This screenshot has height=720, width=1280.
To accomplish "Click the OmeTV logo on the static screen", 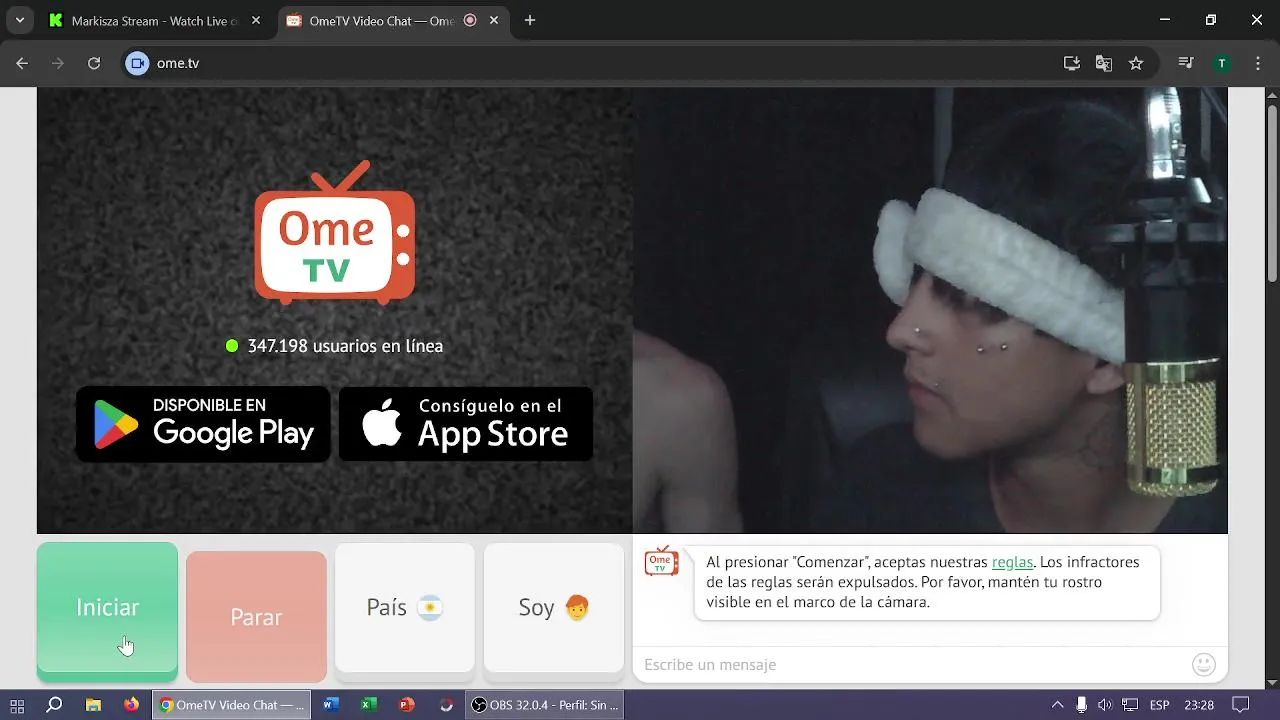I will [x=334, y=232].
